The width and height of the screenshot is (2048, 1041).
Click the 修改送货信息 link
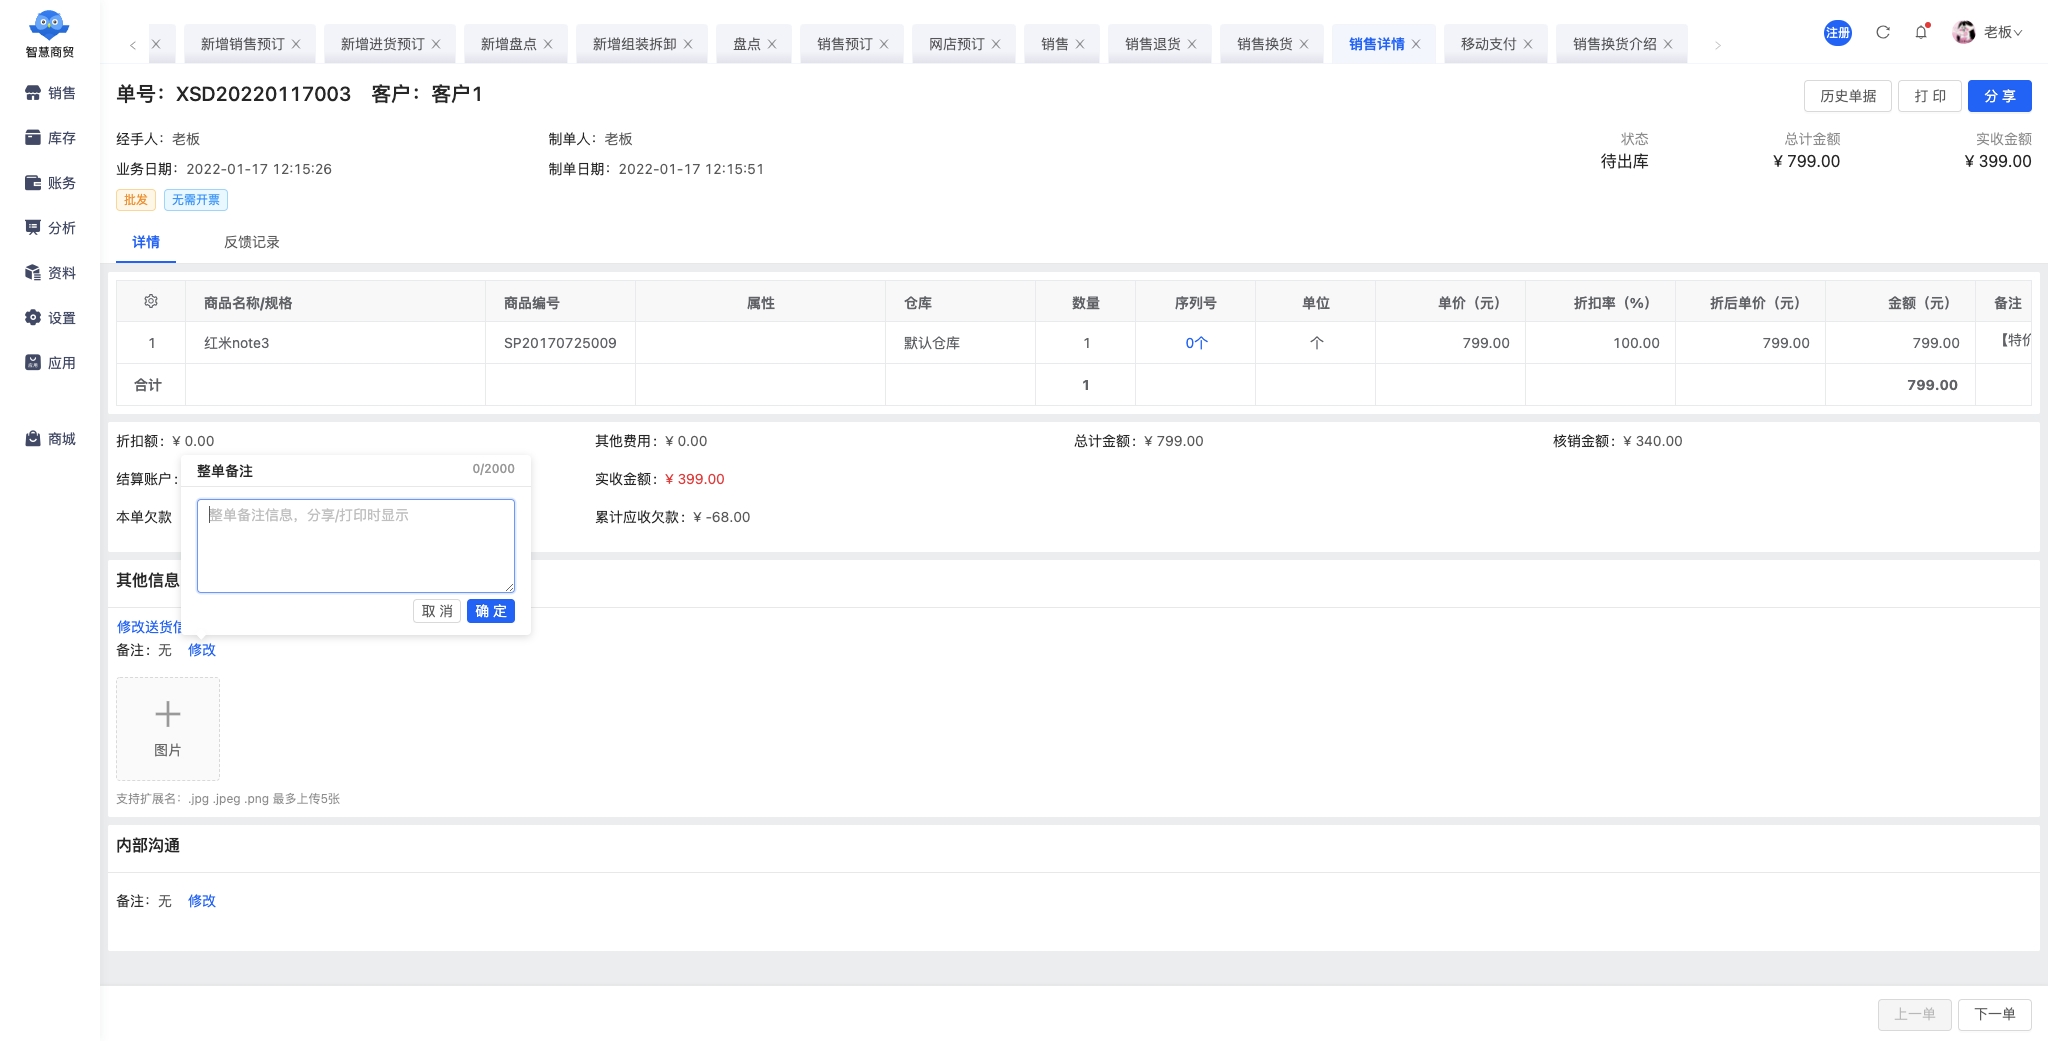coord(150,627)
